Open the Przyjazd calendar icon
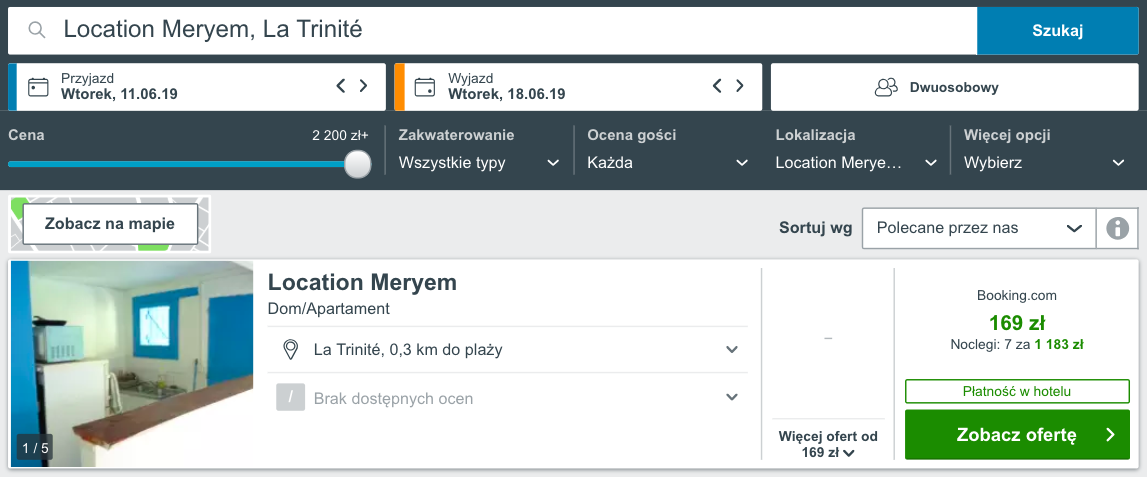This screenshot has height=477, width=1147. pos(38,87)
